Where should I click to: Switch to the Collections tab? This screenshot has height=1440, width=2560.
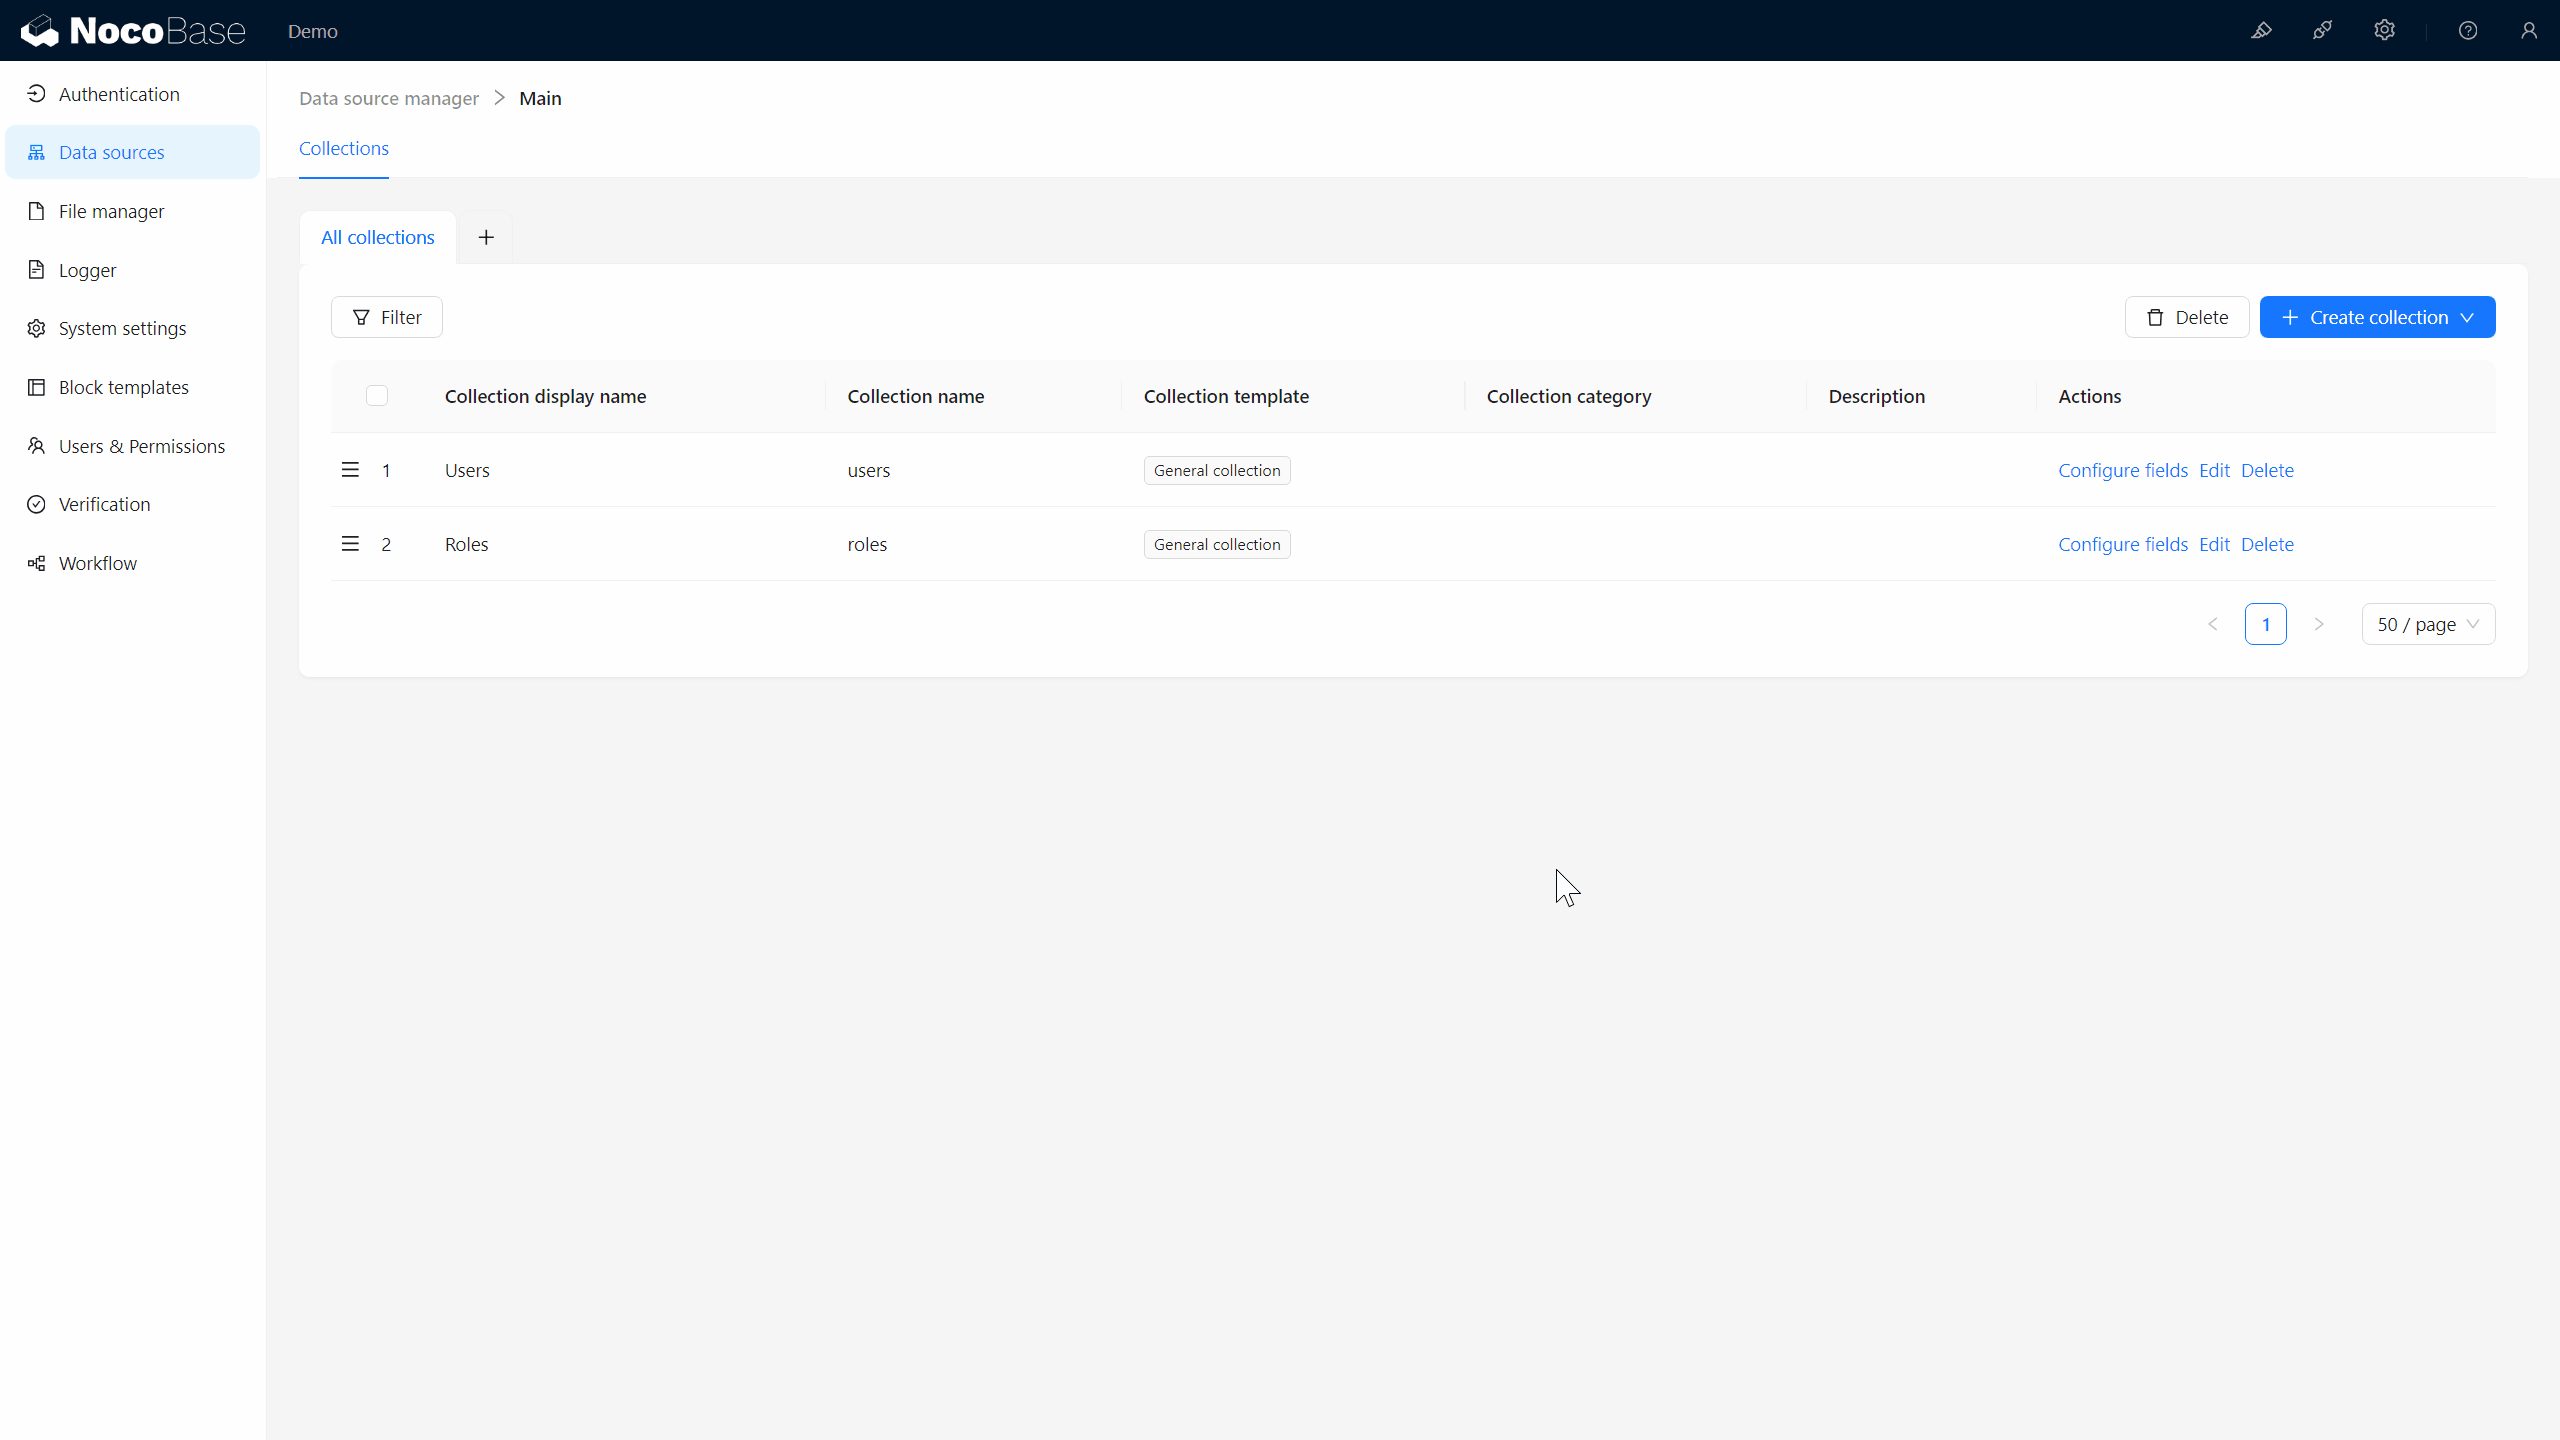pos(345,148)
